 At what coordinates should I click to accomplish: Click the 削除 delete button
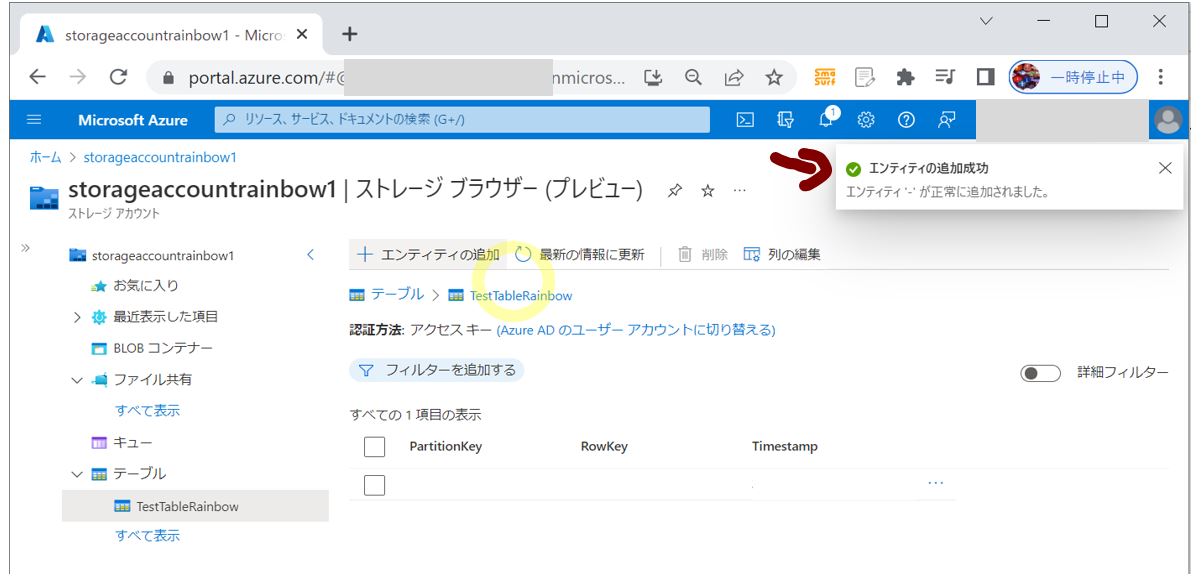[703, 255]
